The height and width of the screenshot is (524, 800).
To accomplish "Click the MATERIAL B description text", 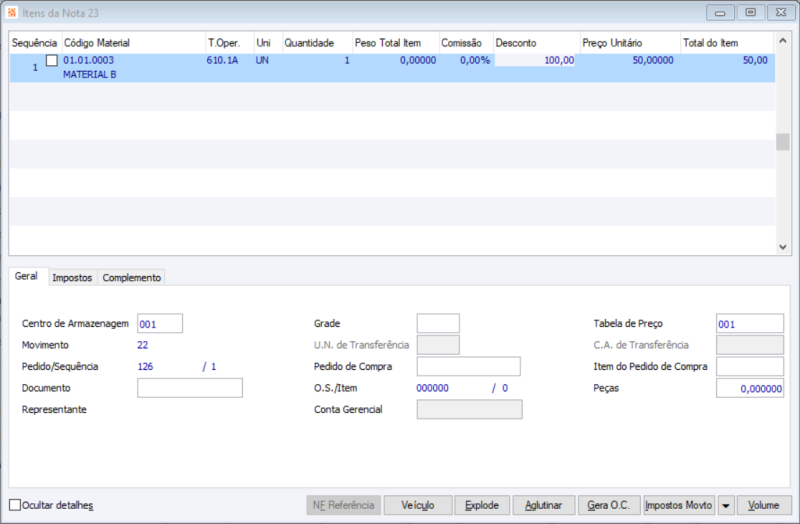I will [90, 74].
